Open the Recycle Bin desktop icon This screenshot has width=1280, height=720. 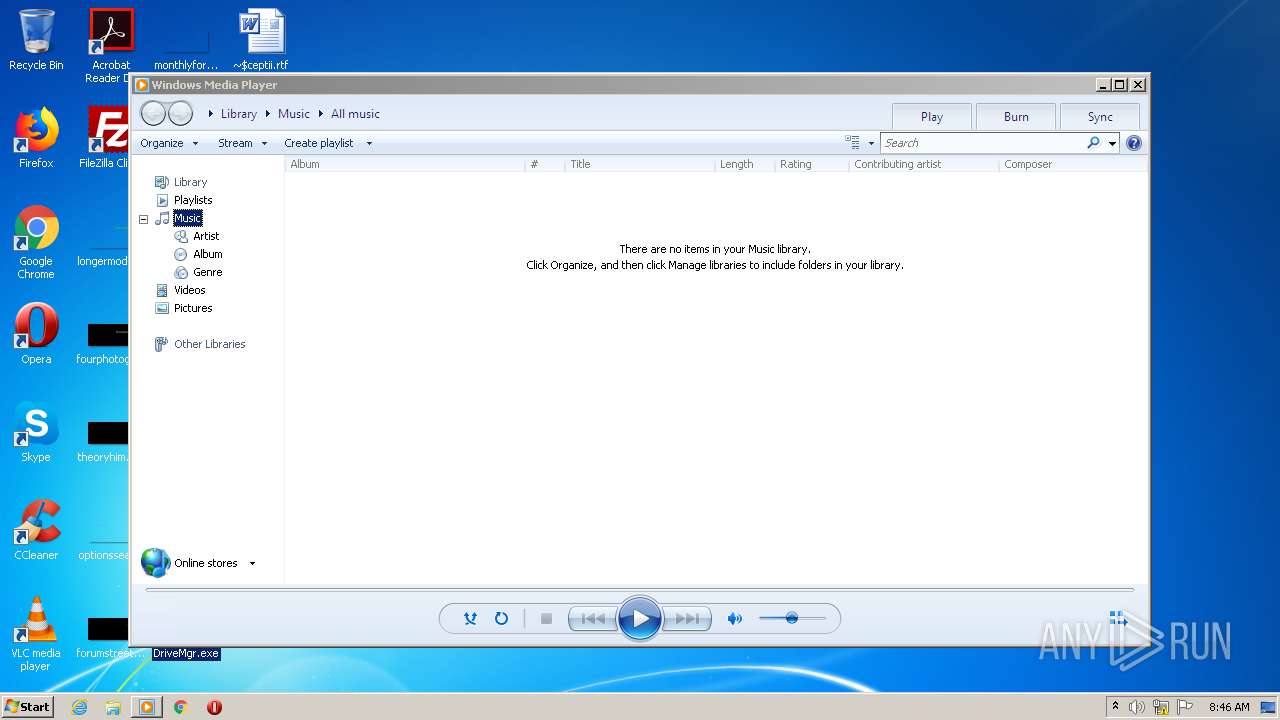point(36,40)
